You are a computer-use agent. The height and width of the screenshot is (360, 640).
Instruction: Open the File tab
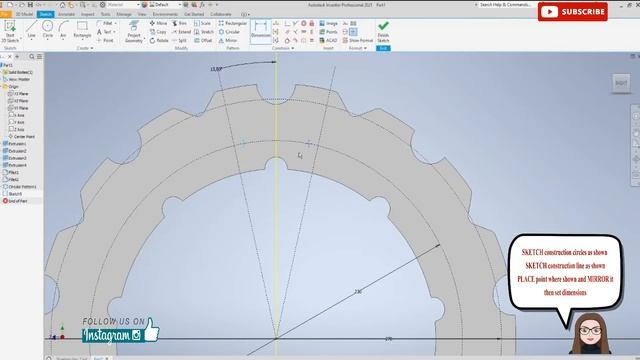click(x=5, y=14)
